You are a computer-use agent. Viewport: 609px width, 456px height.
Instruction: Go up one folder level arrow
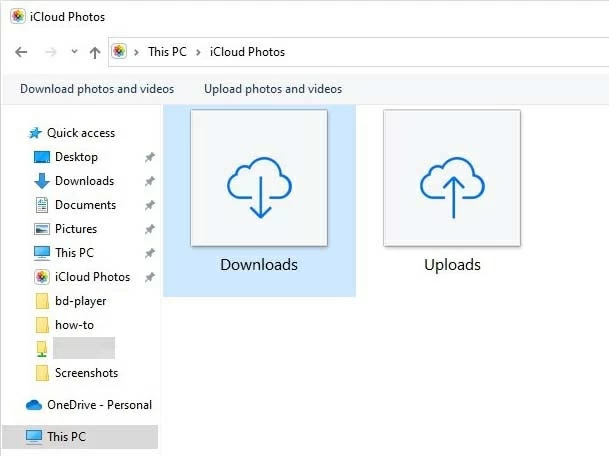click(95, 52)
